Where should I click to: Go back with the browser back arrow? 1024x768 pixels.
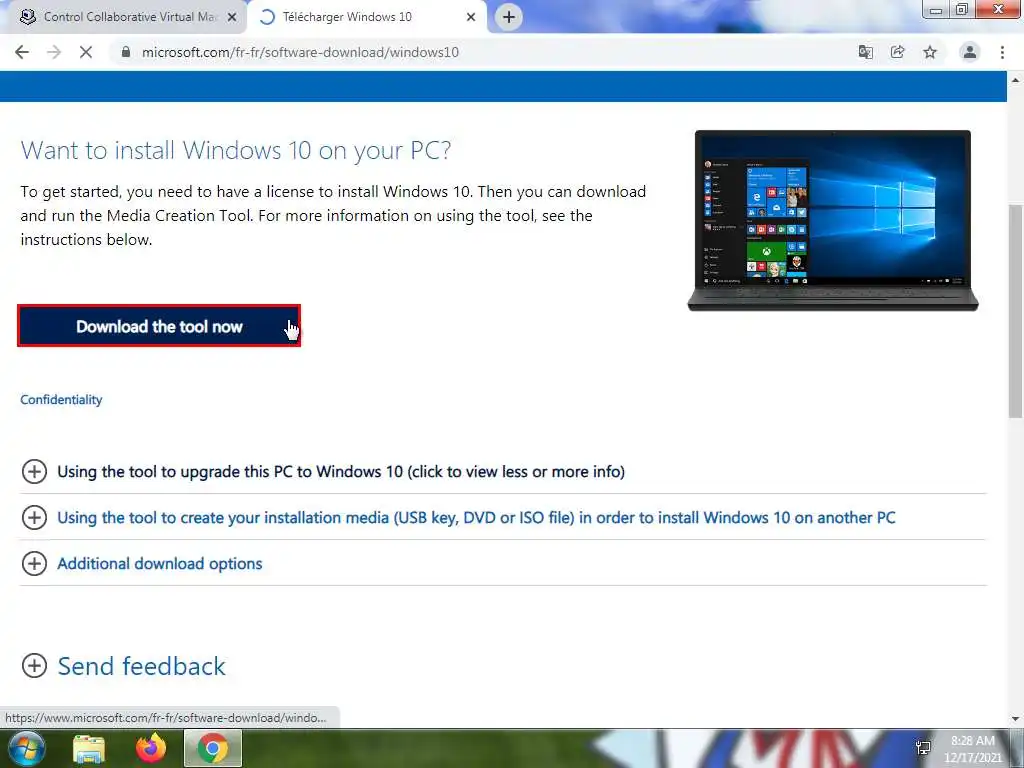(22, 52)
